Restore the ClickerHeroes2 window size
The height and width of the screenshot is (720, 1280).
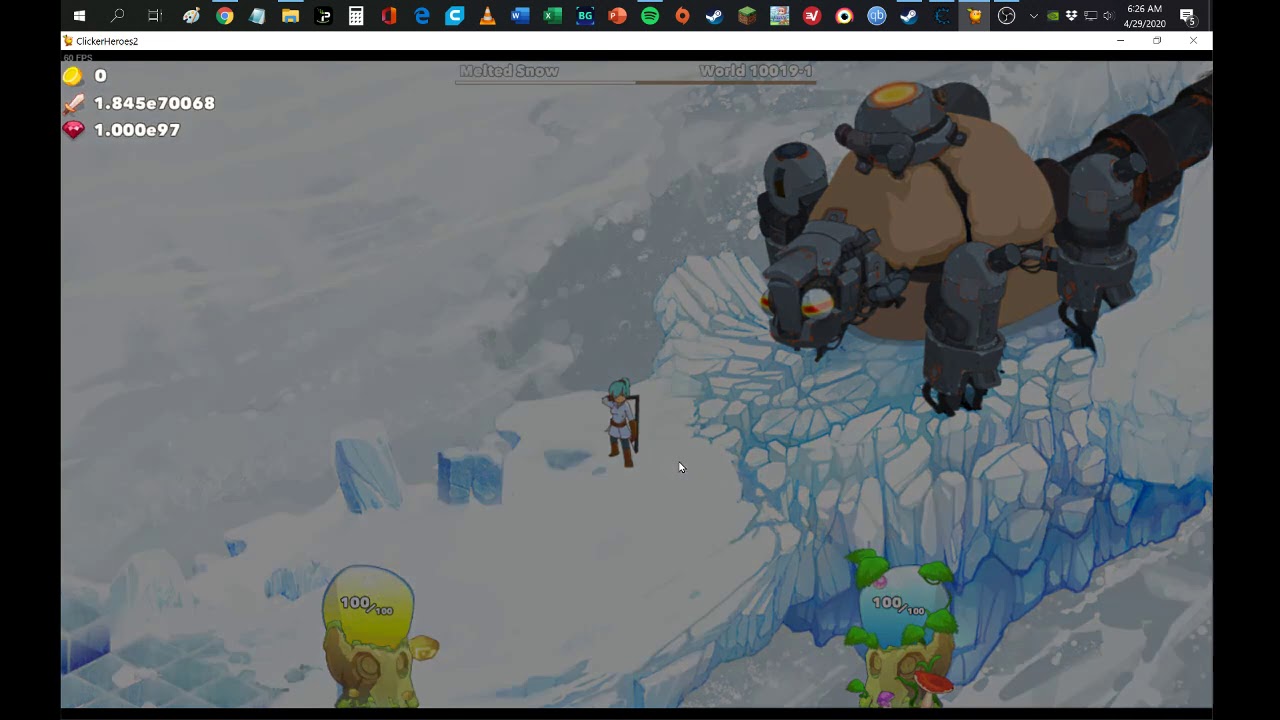pos(1157,41)
